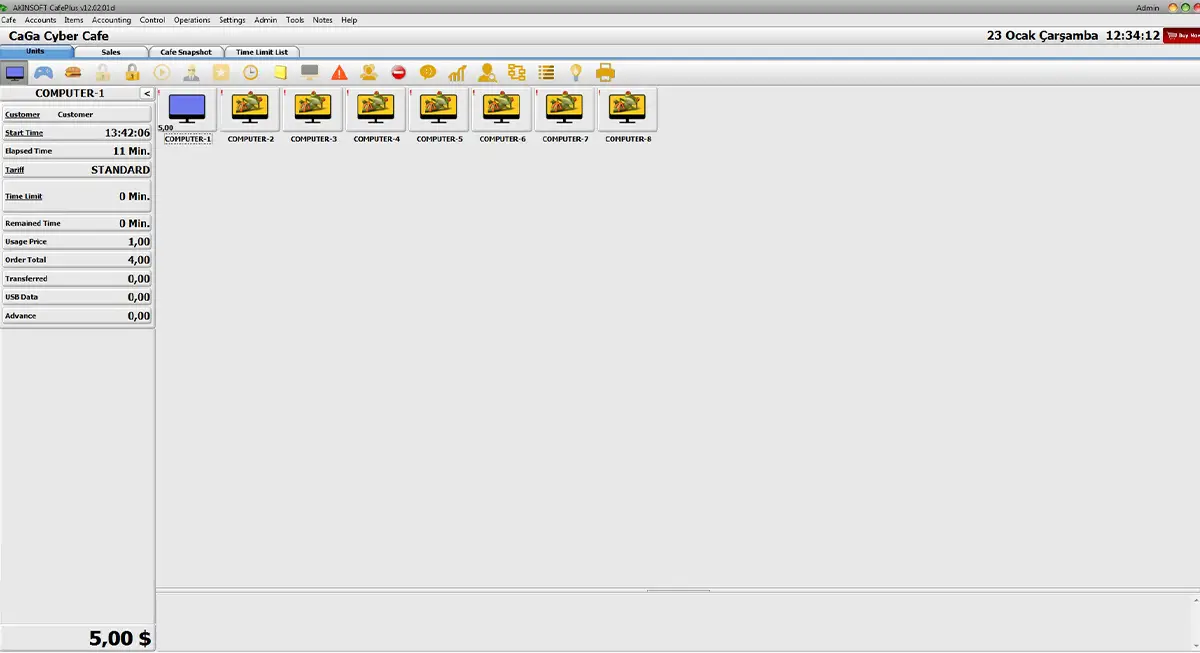The image size is (1200, 653).
Task: Open the Help menu
Action: 349,20
